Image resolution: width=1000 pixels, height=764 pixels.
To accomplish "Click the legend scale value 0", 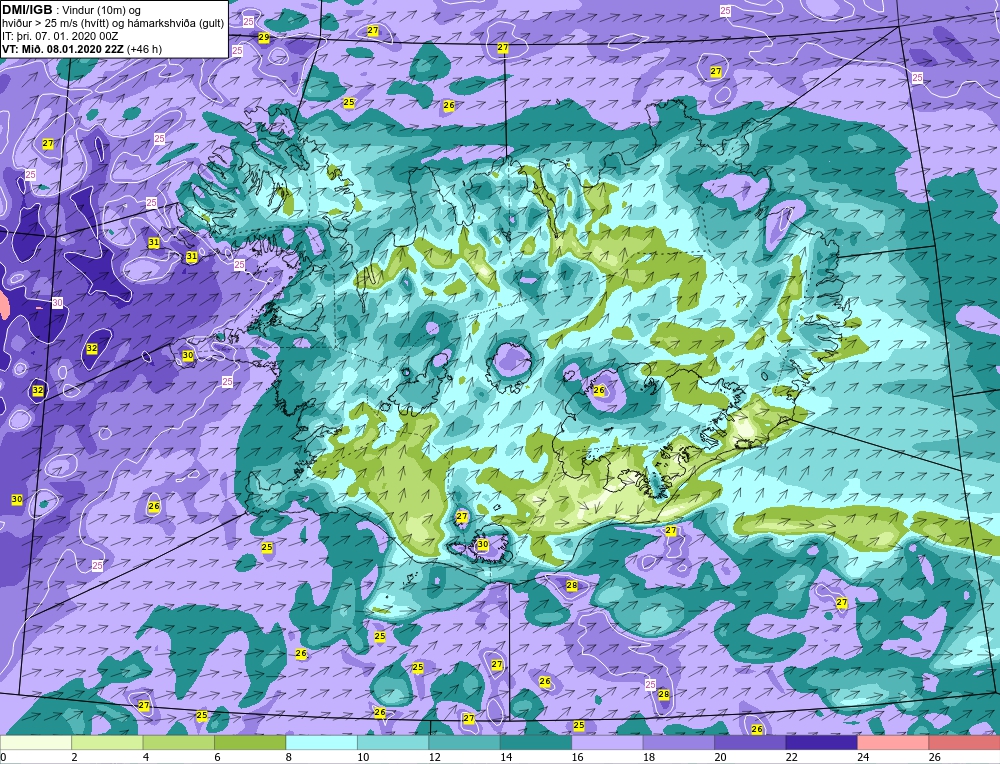I will click(x=3, y=757).
